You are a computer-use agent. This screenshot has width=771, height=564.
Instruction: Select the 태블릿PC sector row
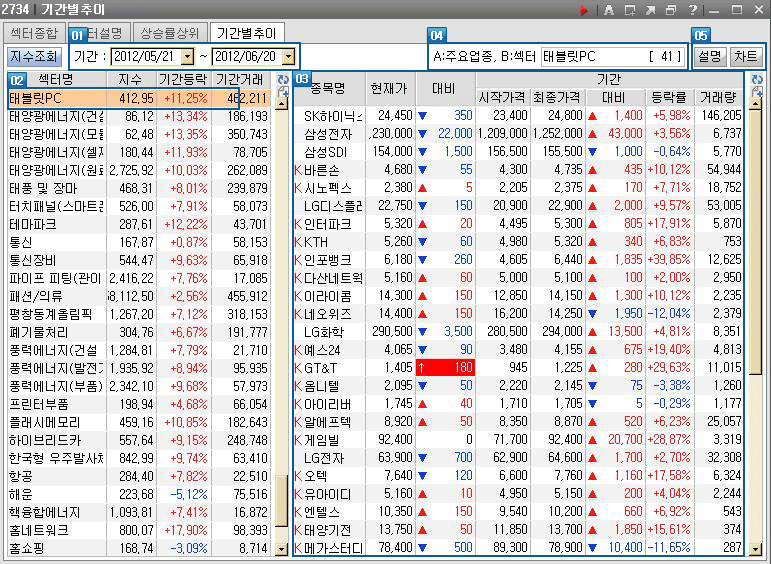(139, 98)
